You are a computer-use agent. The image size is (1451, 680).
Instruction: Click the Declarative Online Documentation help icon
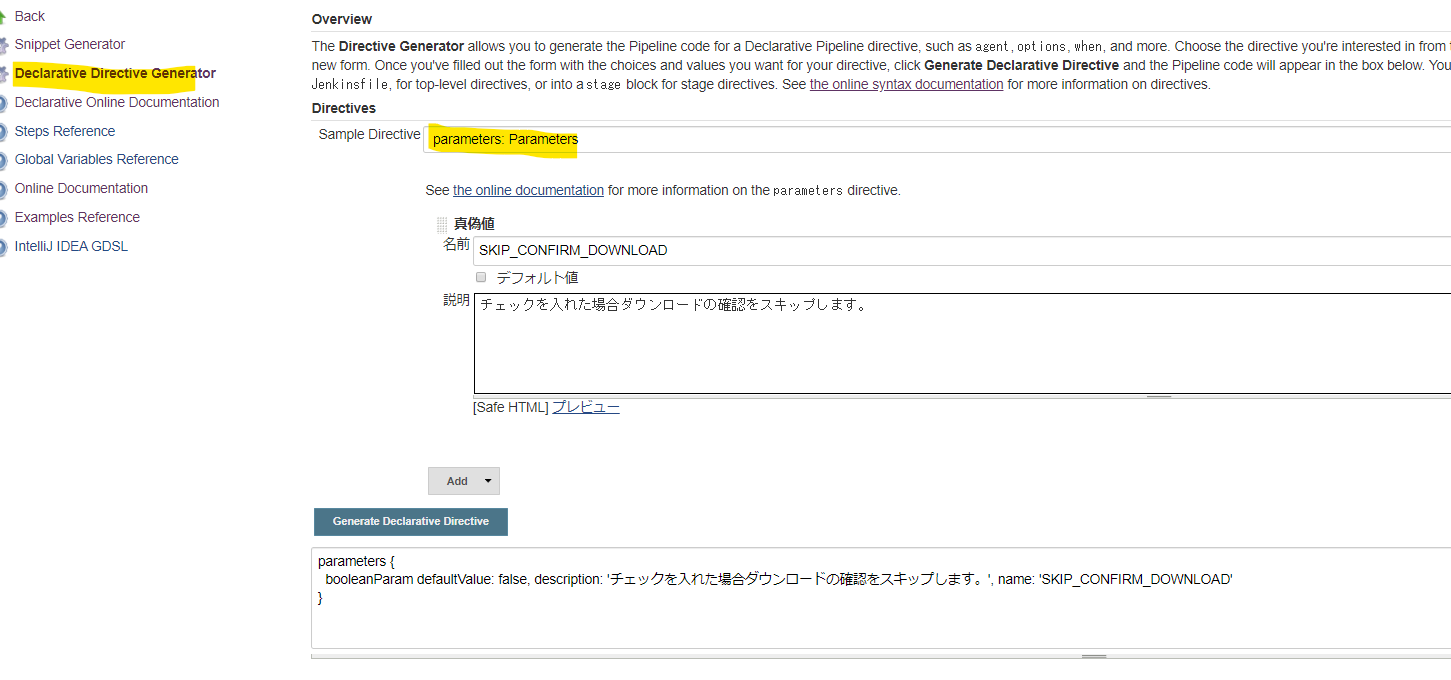[4, 103]
